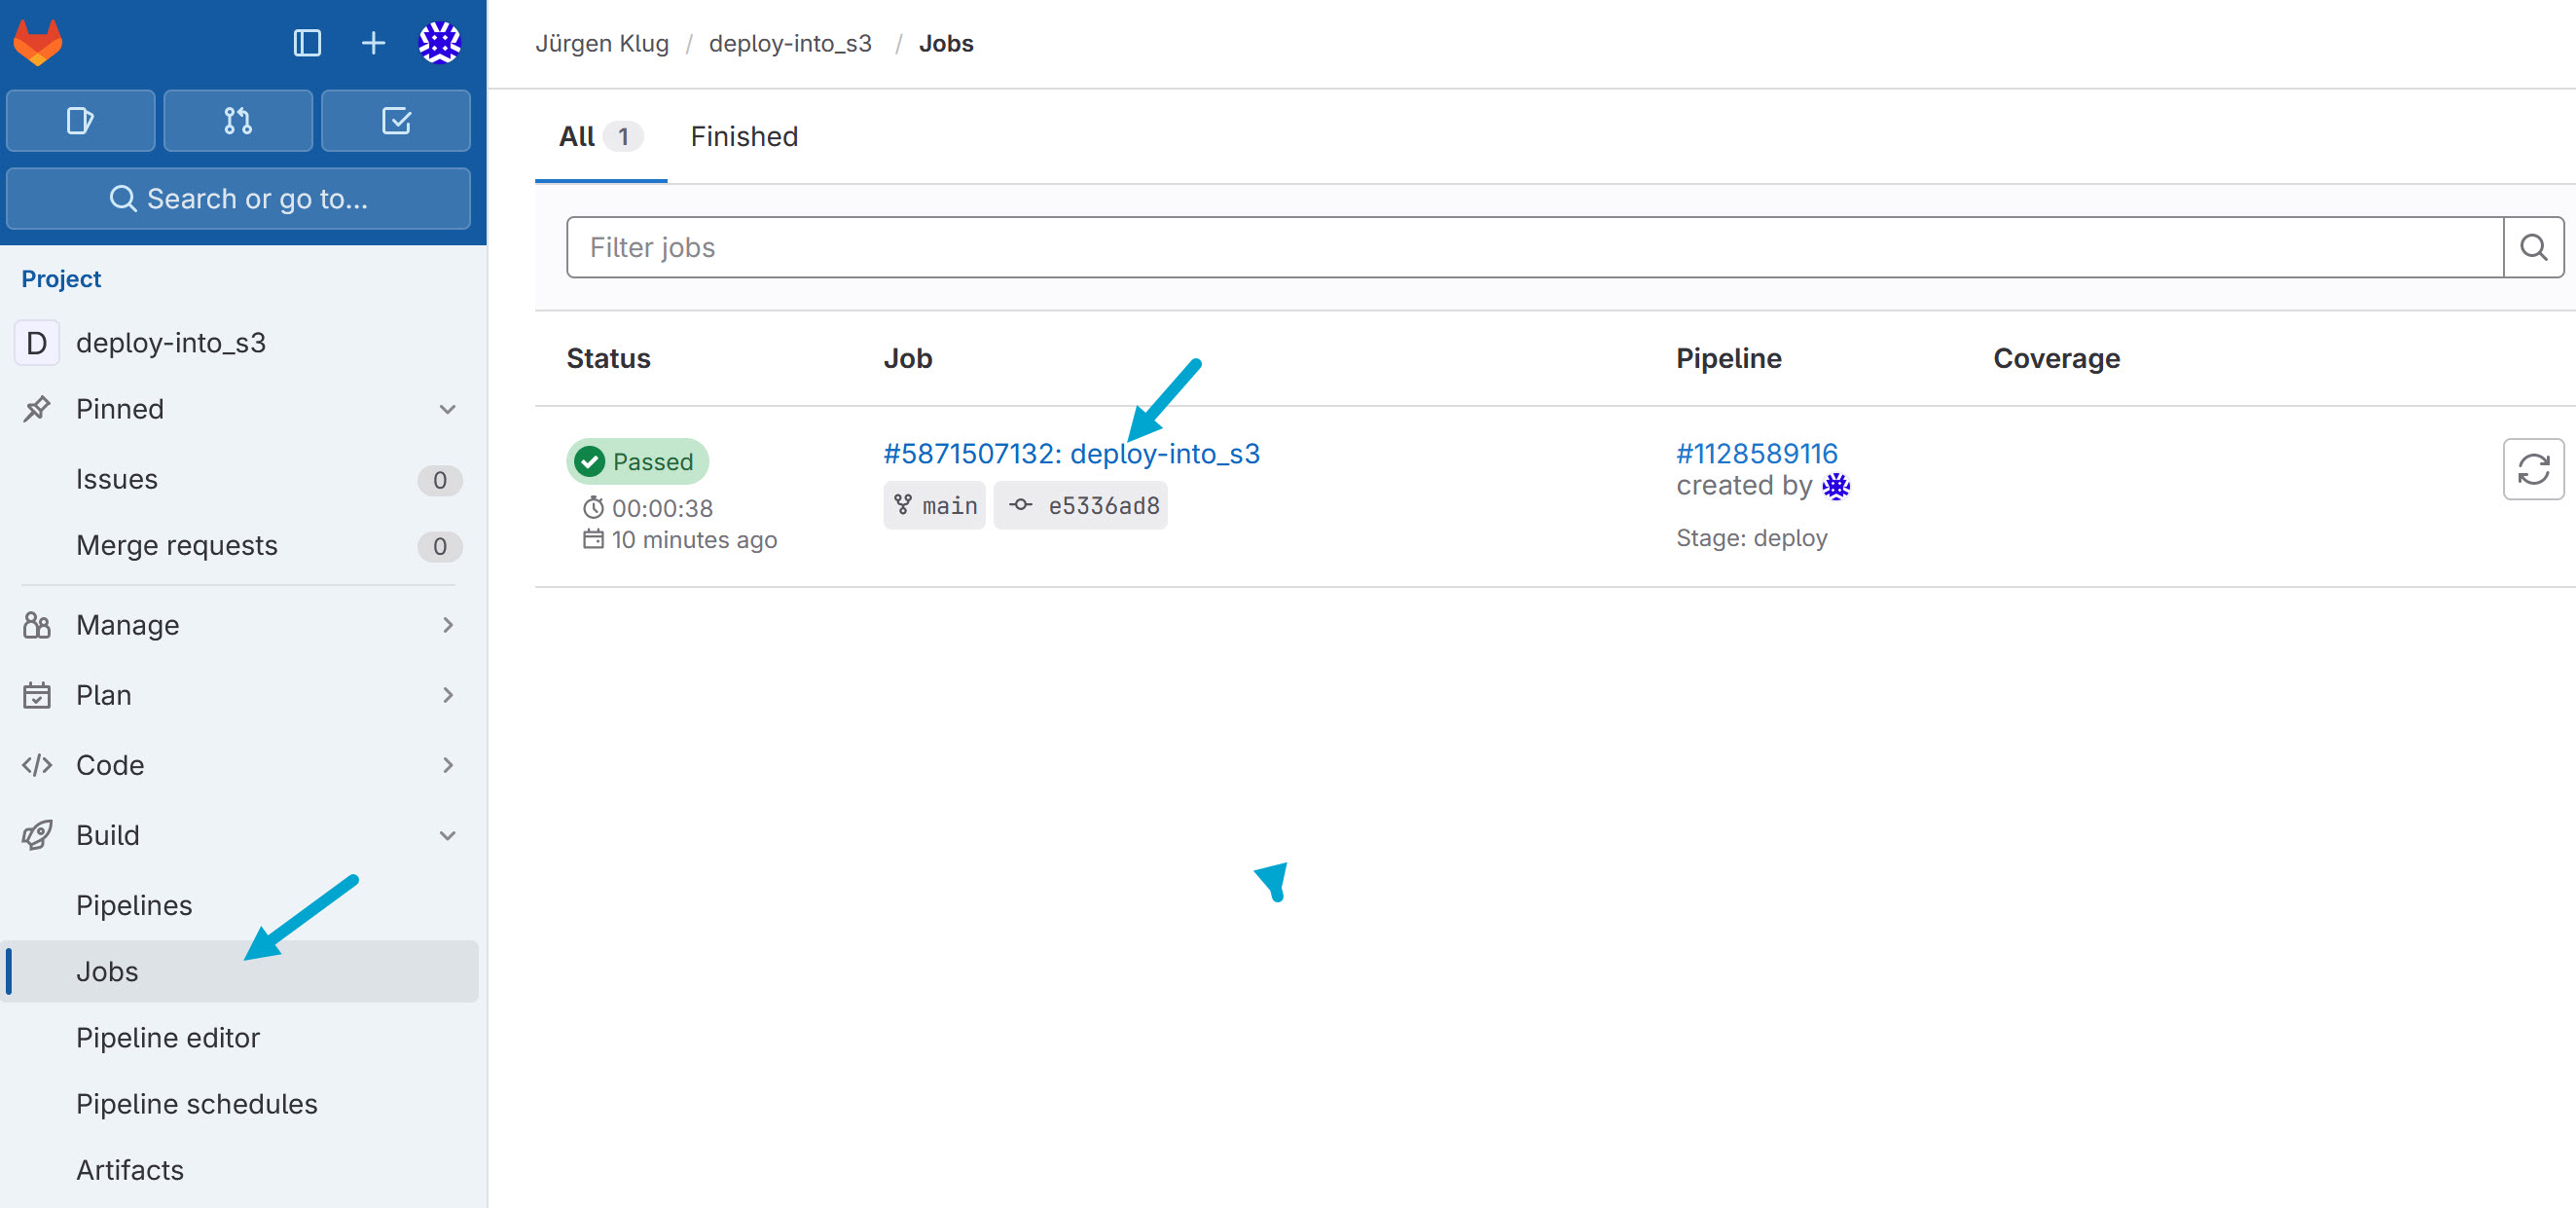
Task: Open pipeline #1128589116 link
Action: coord(1756,454)
